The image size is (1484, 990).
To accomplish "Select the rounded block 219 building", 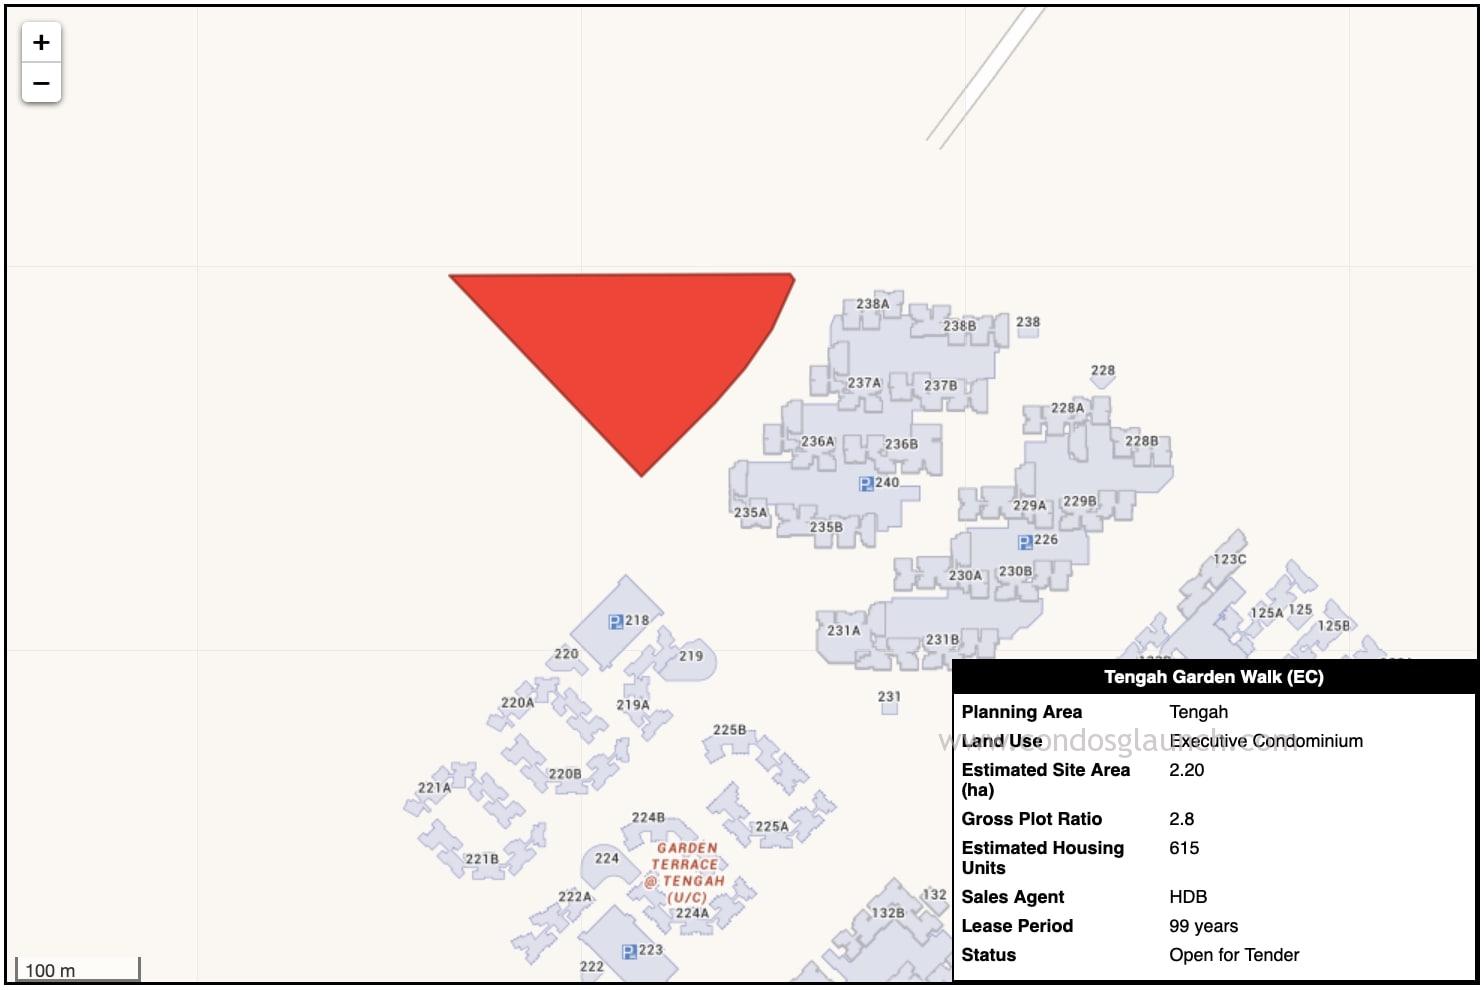I will click(x=691, y=657).
